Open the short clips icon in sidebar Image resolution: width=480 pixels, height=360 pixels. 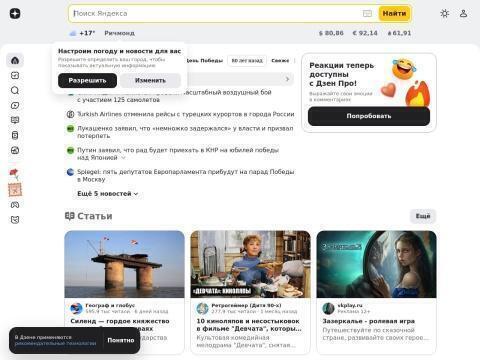[15, 135]
